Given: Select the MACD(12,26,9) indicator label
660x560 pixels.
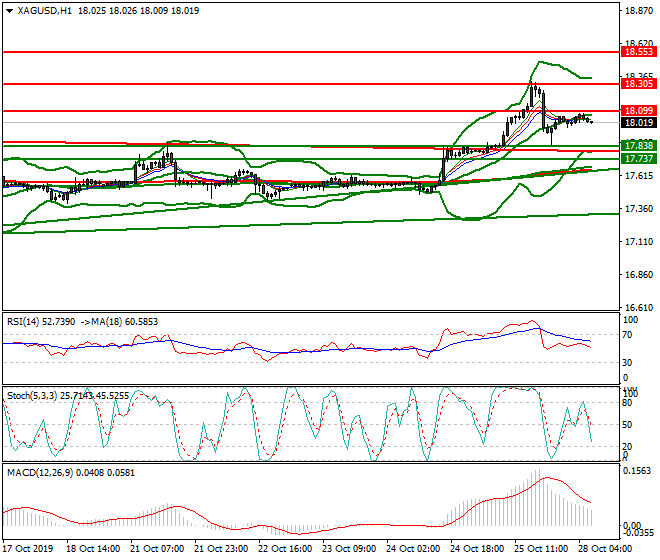Looking at the screenshot, I should tap(40, 473).
